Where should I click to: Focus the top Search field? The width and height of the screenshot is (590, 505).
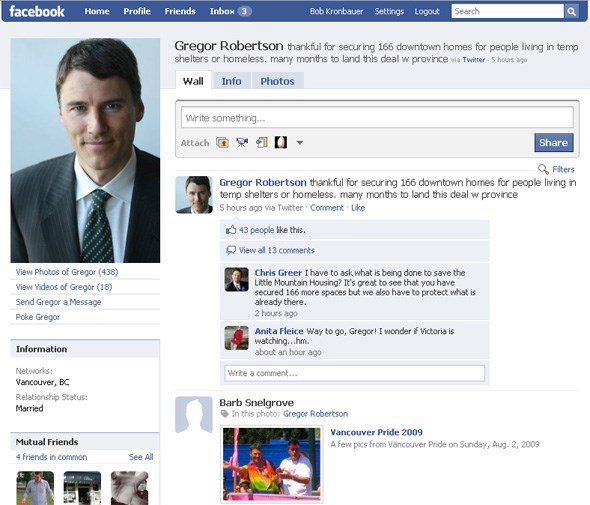507,11
